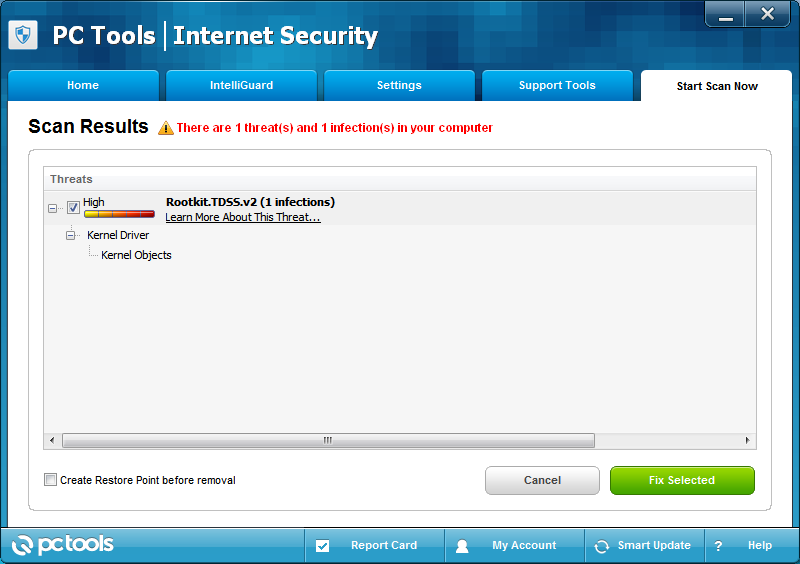Collapse the High threat tree node
Image resolution: width=800 pixels, height=564 pixels.
click(53, 208)
